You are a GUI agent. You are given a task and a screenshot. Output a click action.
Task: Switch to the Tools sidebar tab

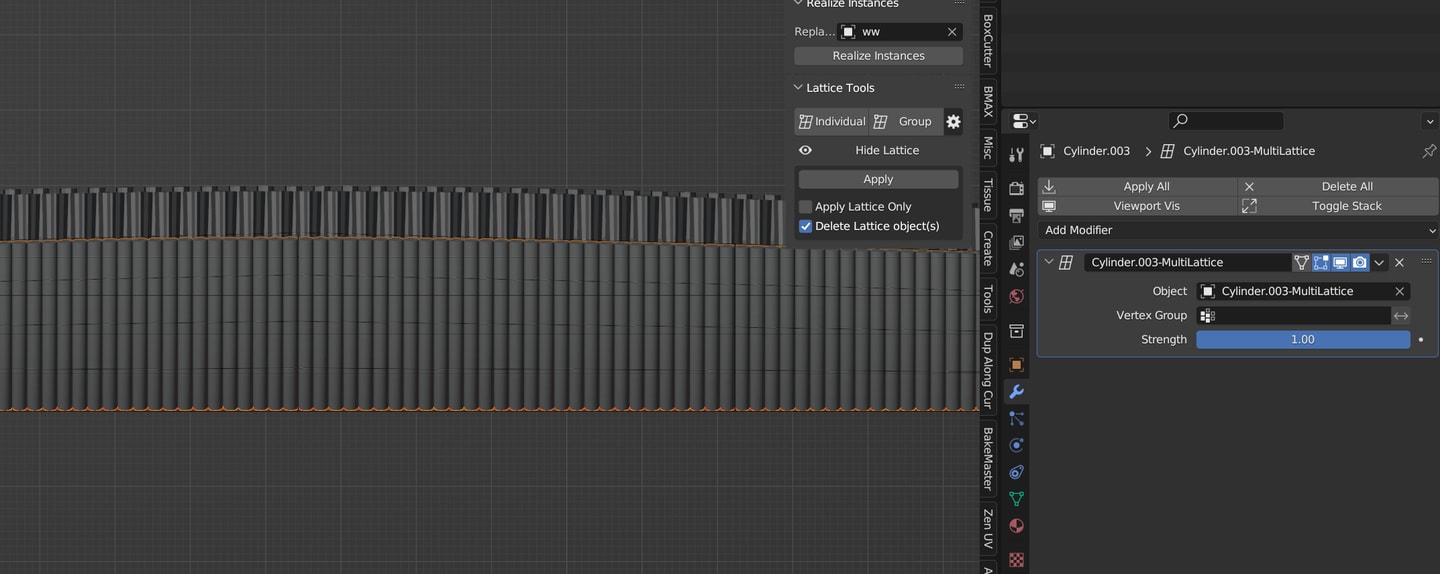coord(988,299)
